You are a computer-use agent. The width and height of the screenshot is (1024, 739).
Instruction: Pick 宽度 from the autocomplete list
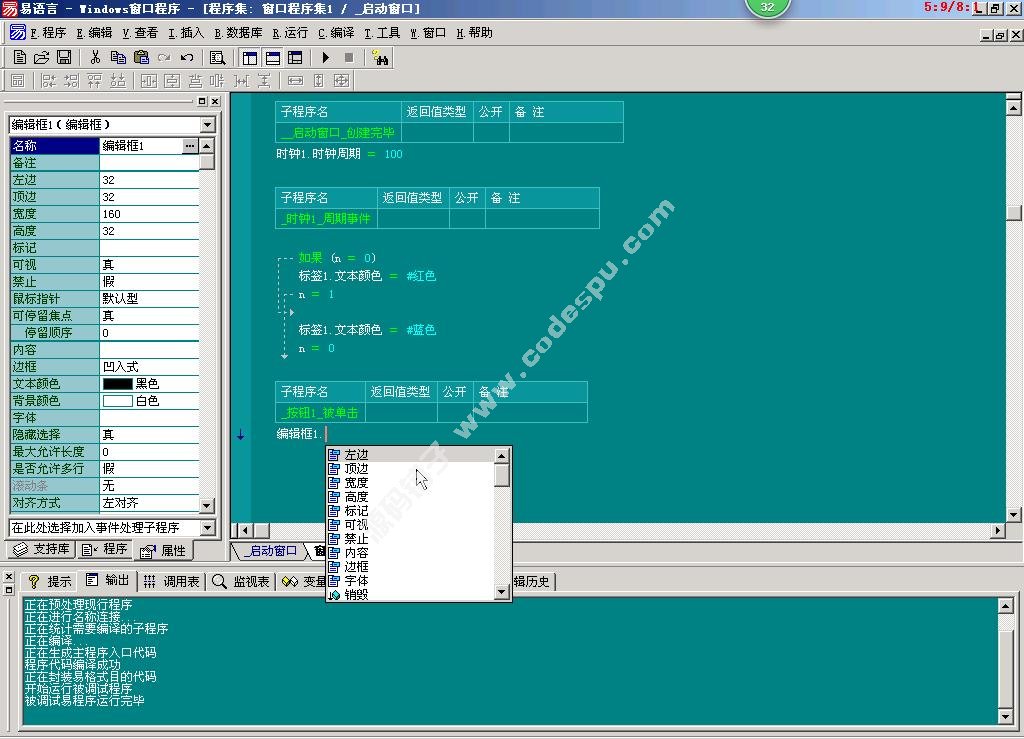tap(410, 483)
